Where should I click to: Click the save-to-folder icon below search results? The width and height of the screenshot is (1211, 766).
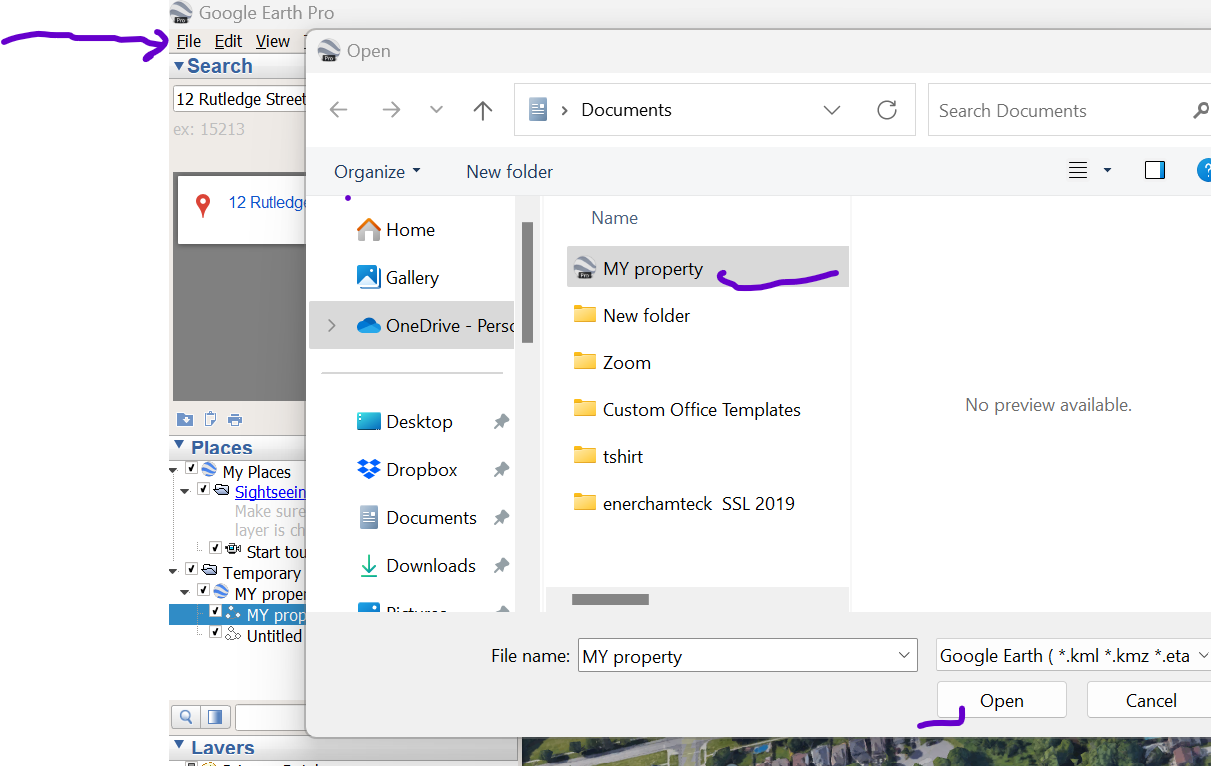pyautogui.click(x=185, y=419)
